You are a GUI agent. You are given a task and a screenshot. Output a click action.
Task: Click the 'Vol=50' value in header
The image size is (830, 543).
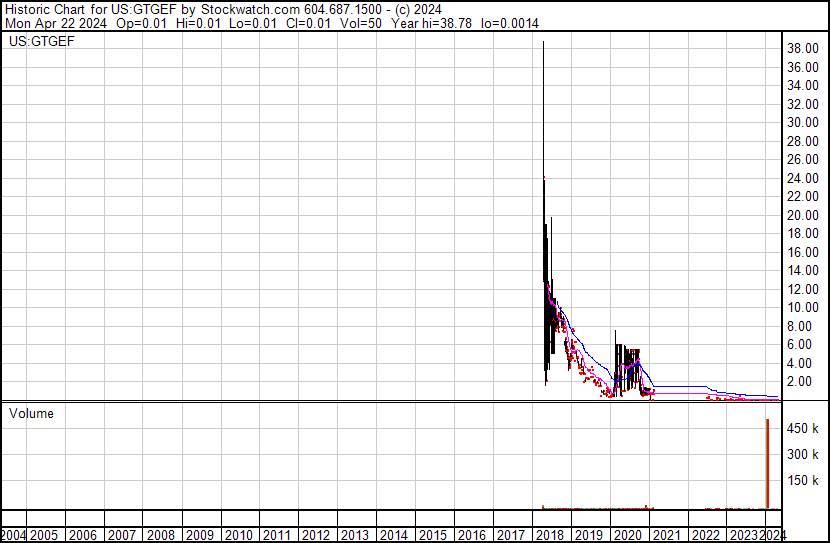pos(360,23)
